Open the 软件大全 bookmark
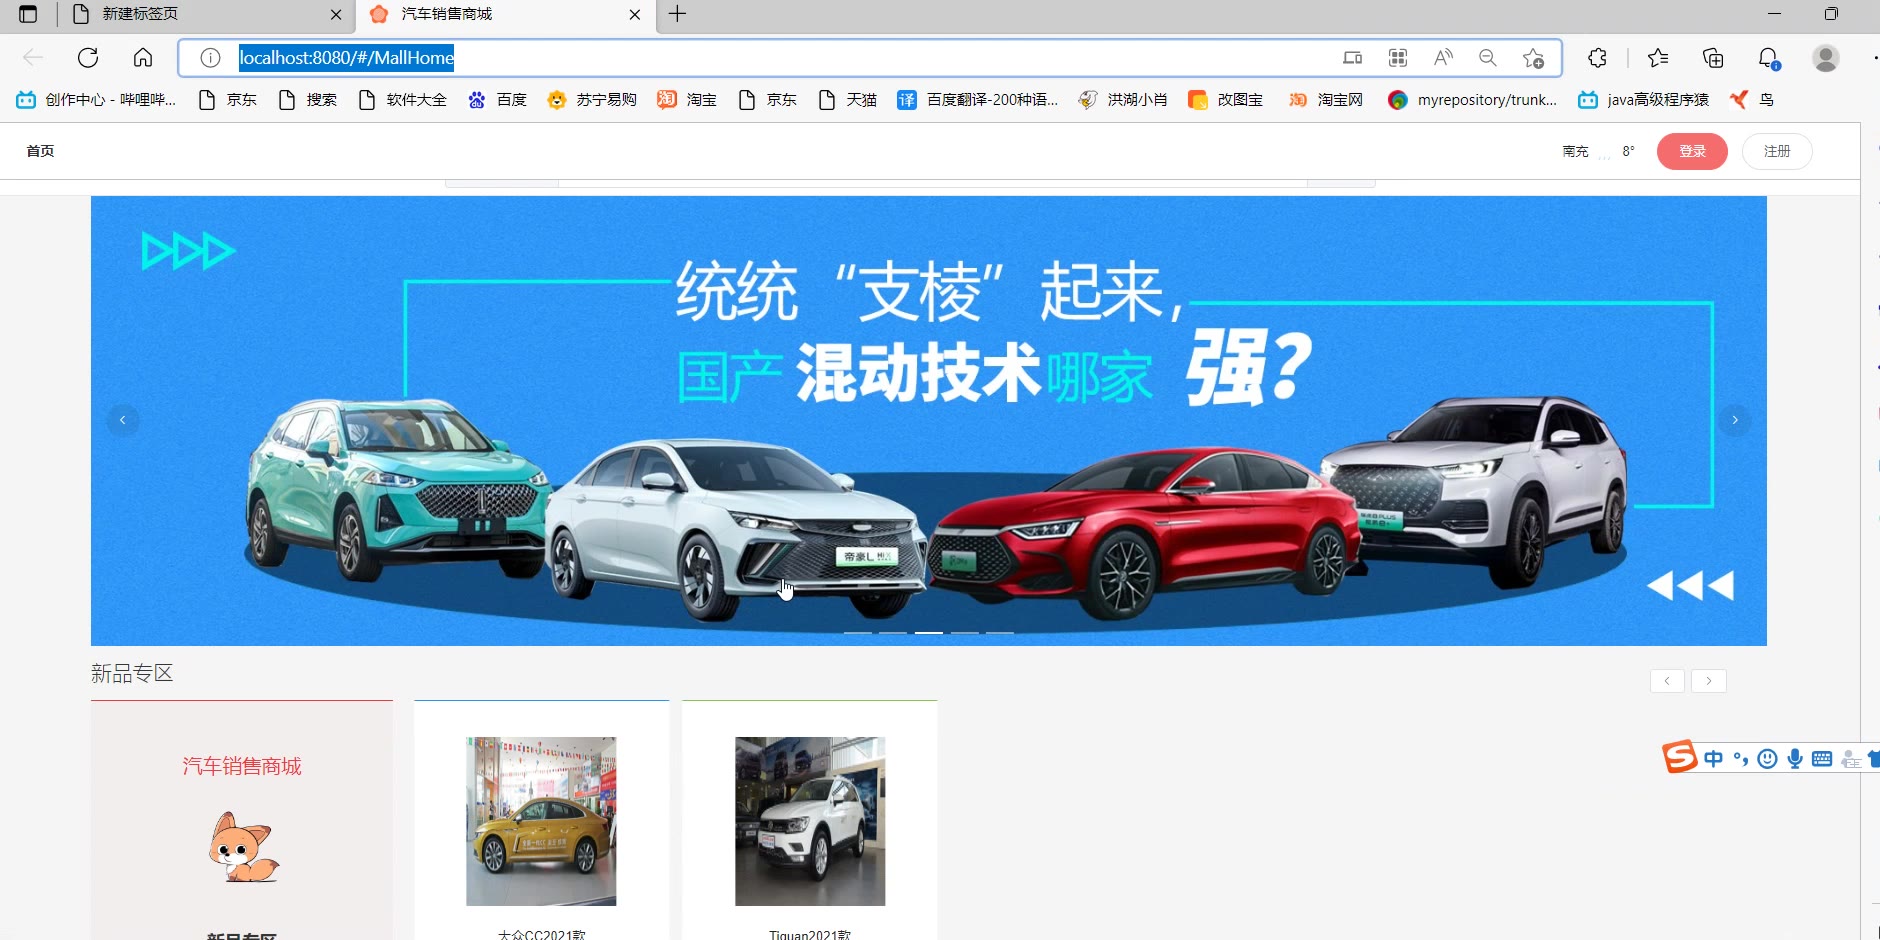Screen dimensions: 1880x940 (403, 100)
